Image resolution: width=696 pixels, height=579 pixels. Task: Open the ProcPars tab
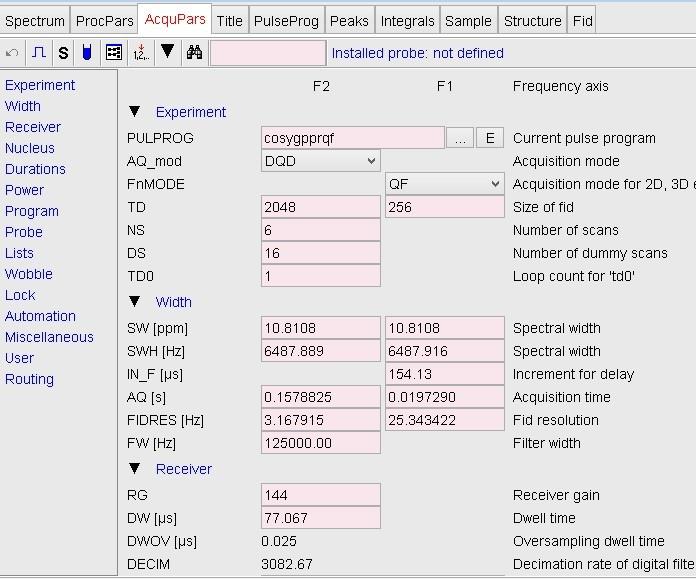pos(104,21)
